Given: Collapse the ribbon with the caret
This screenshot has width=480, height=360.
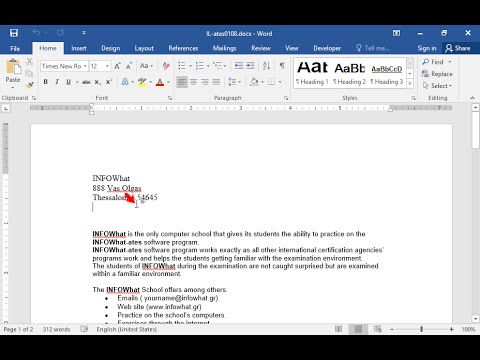Looking at the screenshot, I should click(x=472, y=98).
